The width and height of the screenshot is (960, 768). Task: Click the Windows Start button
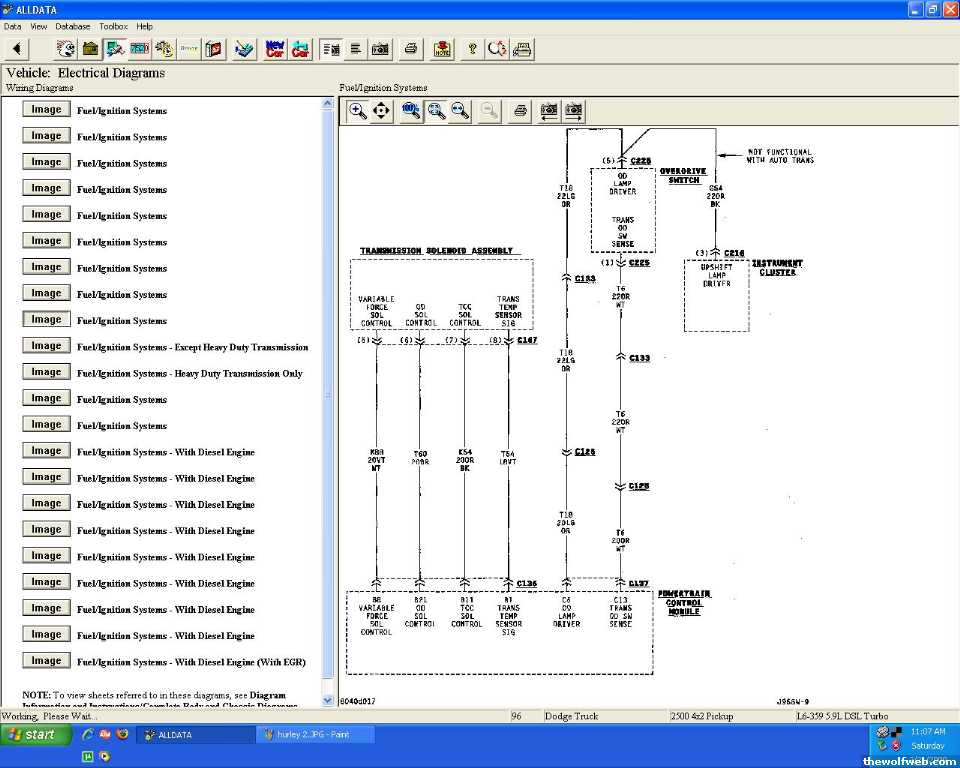point(34,734)
